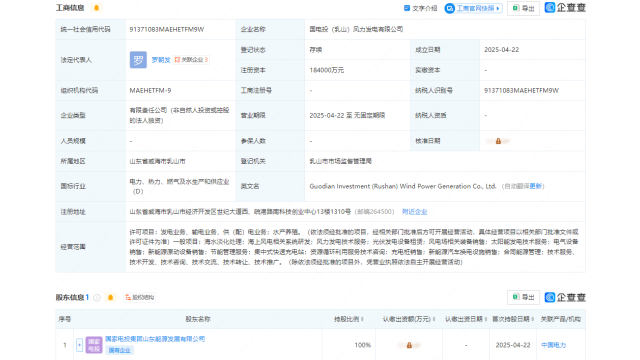Select the 100% shareholding value
This screenshot has width=640, height=360.
pos(362,345)
